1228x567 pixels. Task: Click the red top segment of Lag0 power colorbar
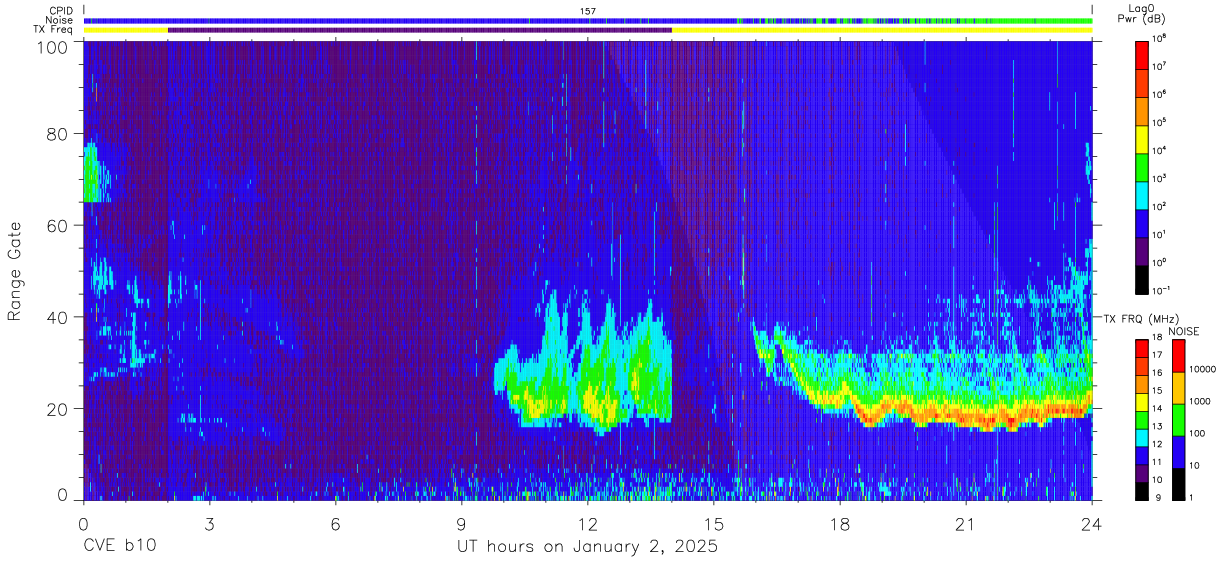click(x=1143, y=53)
